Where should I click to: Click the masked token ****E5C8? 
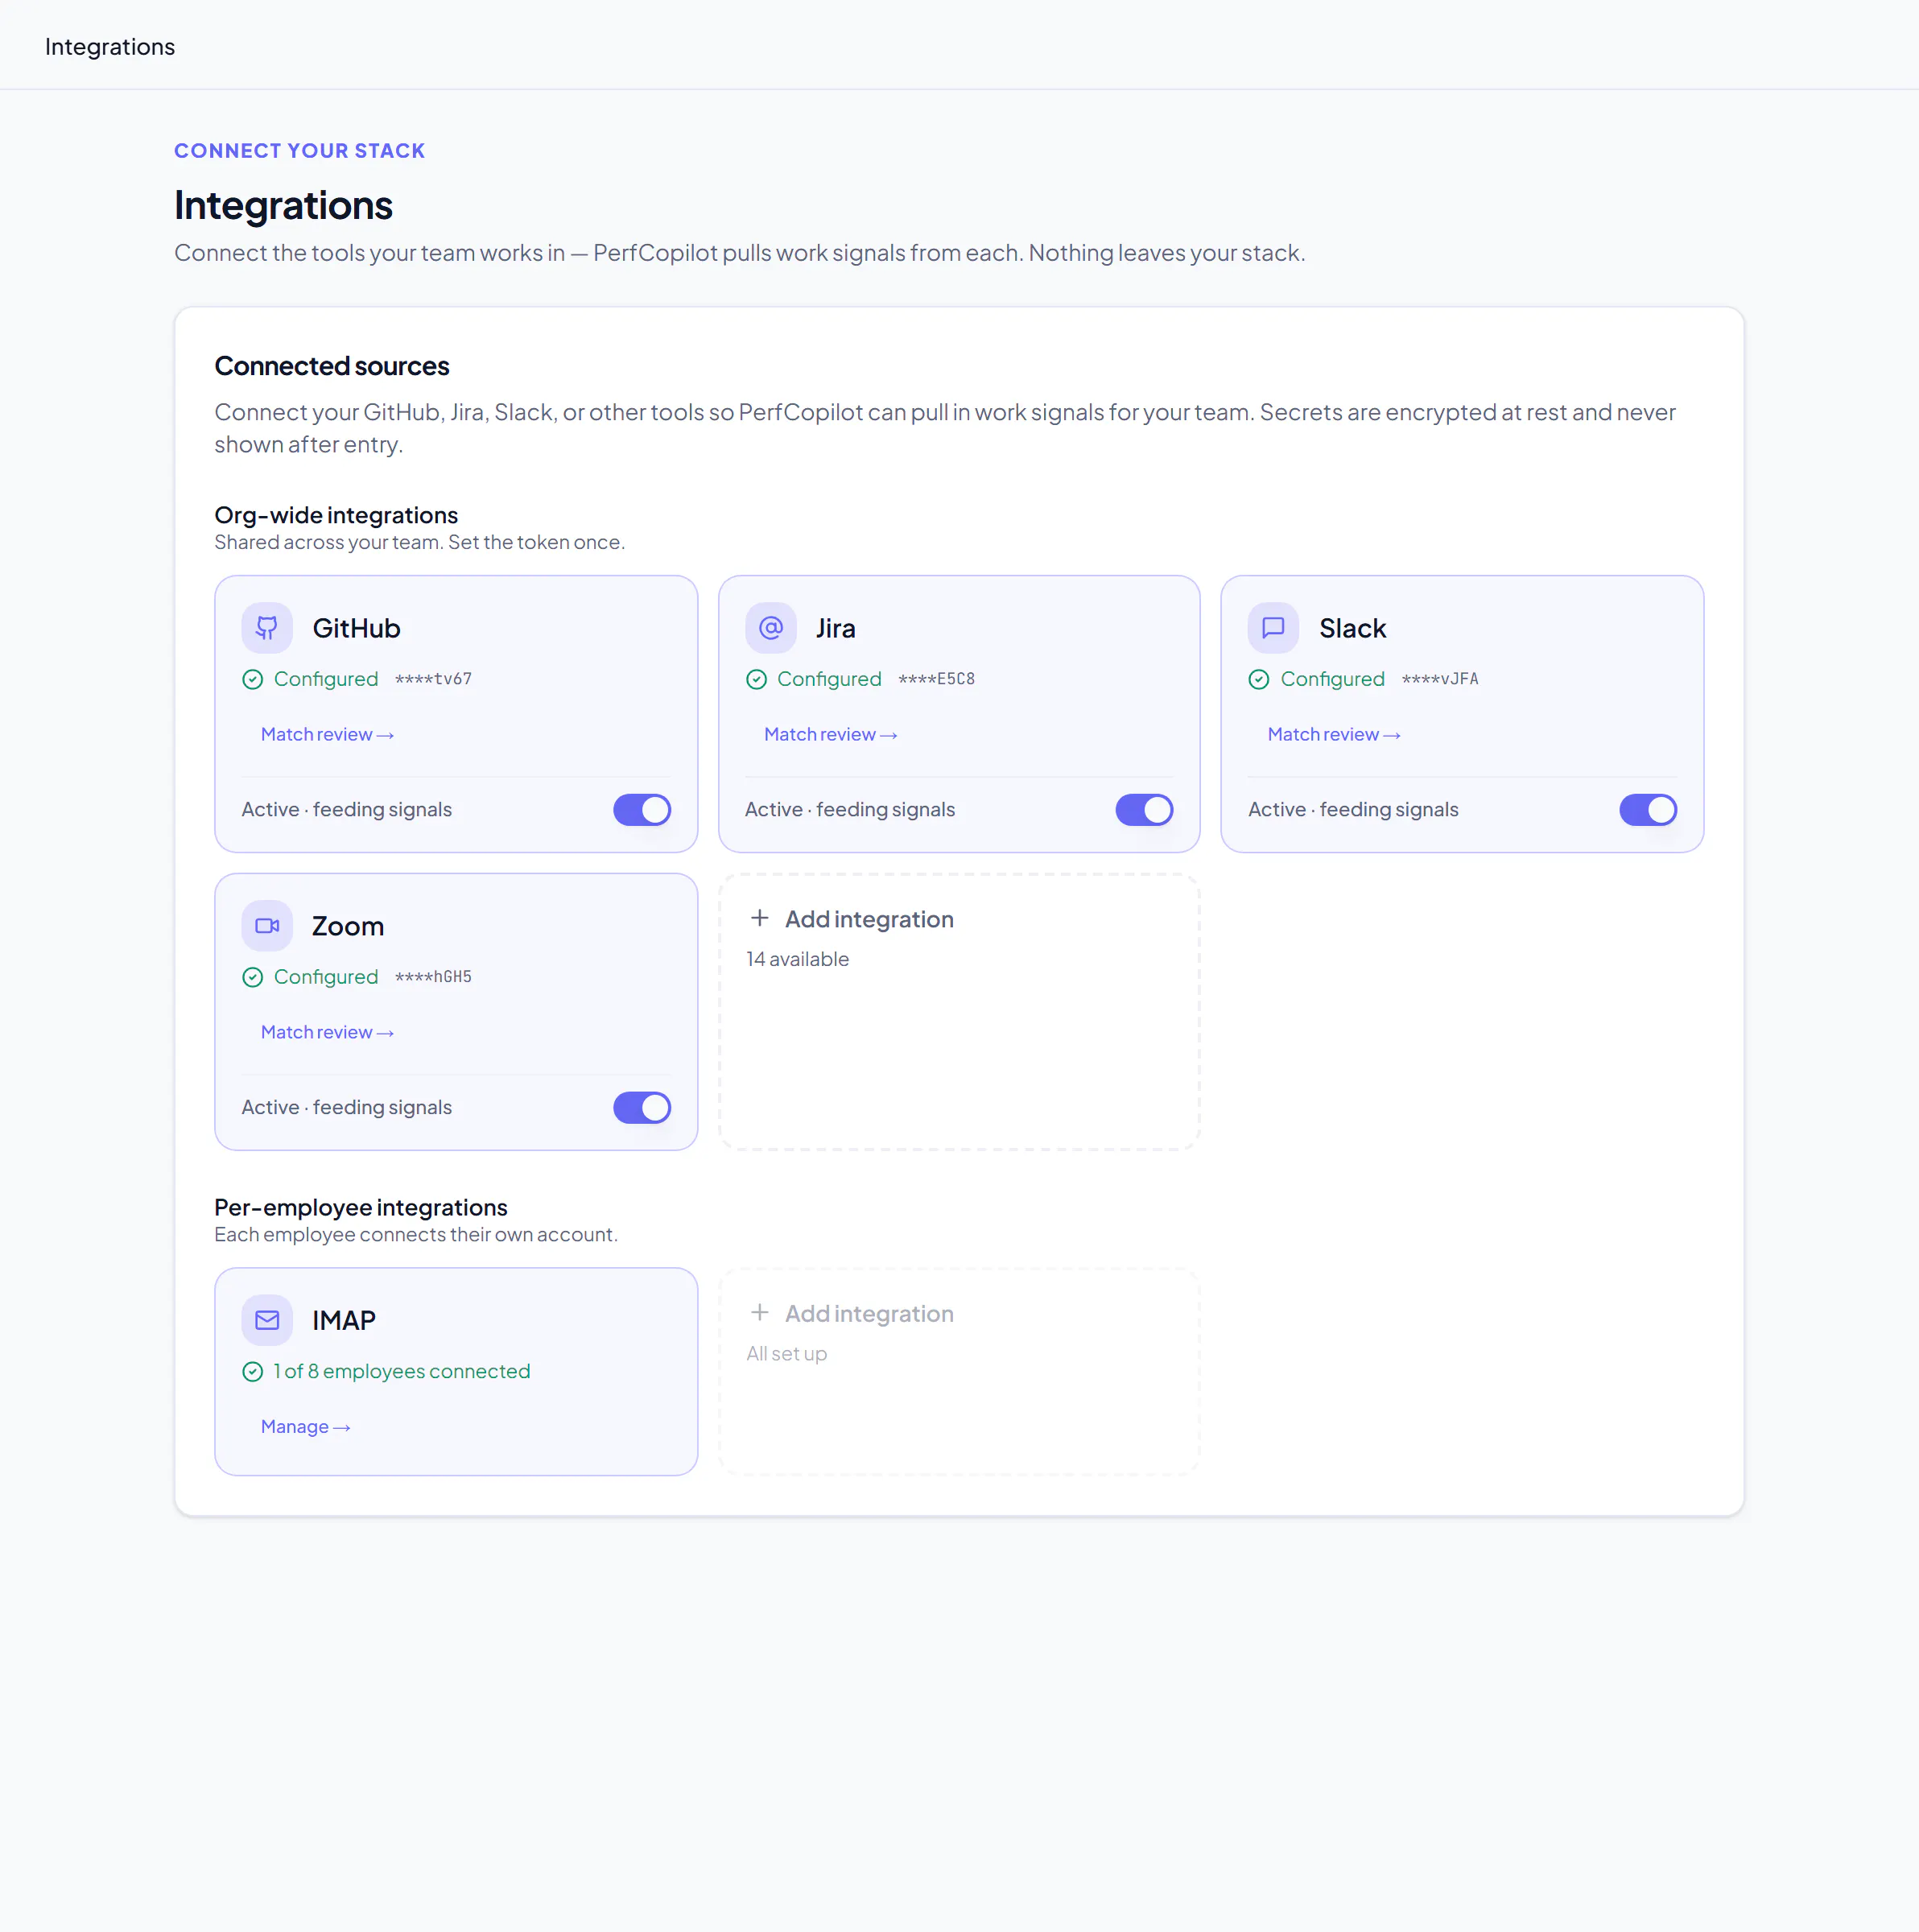[936, 679]
